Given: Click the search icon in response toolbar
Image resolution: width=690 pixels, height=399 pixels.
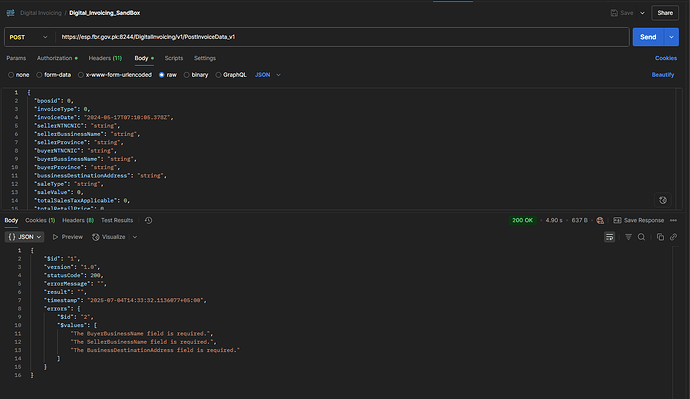Looking at the screenshot, I should click(x=641, y=237).
